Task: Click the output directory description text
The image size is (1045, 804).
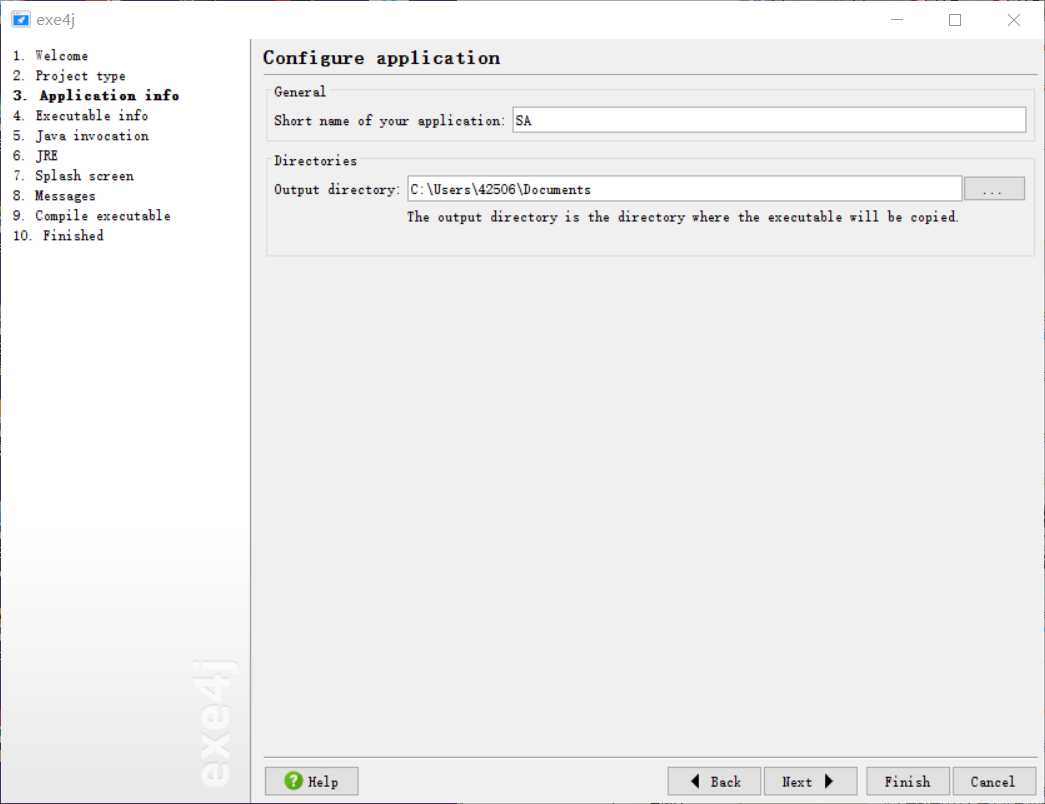Action: (682, 217)
